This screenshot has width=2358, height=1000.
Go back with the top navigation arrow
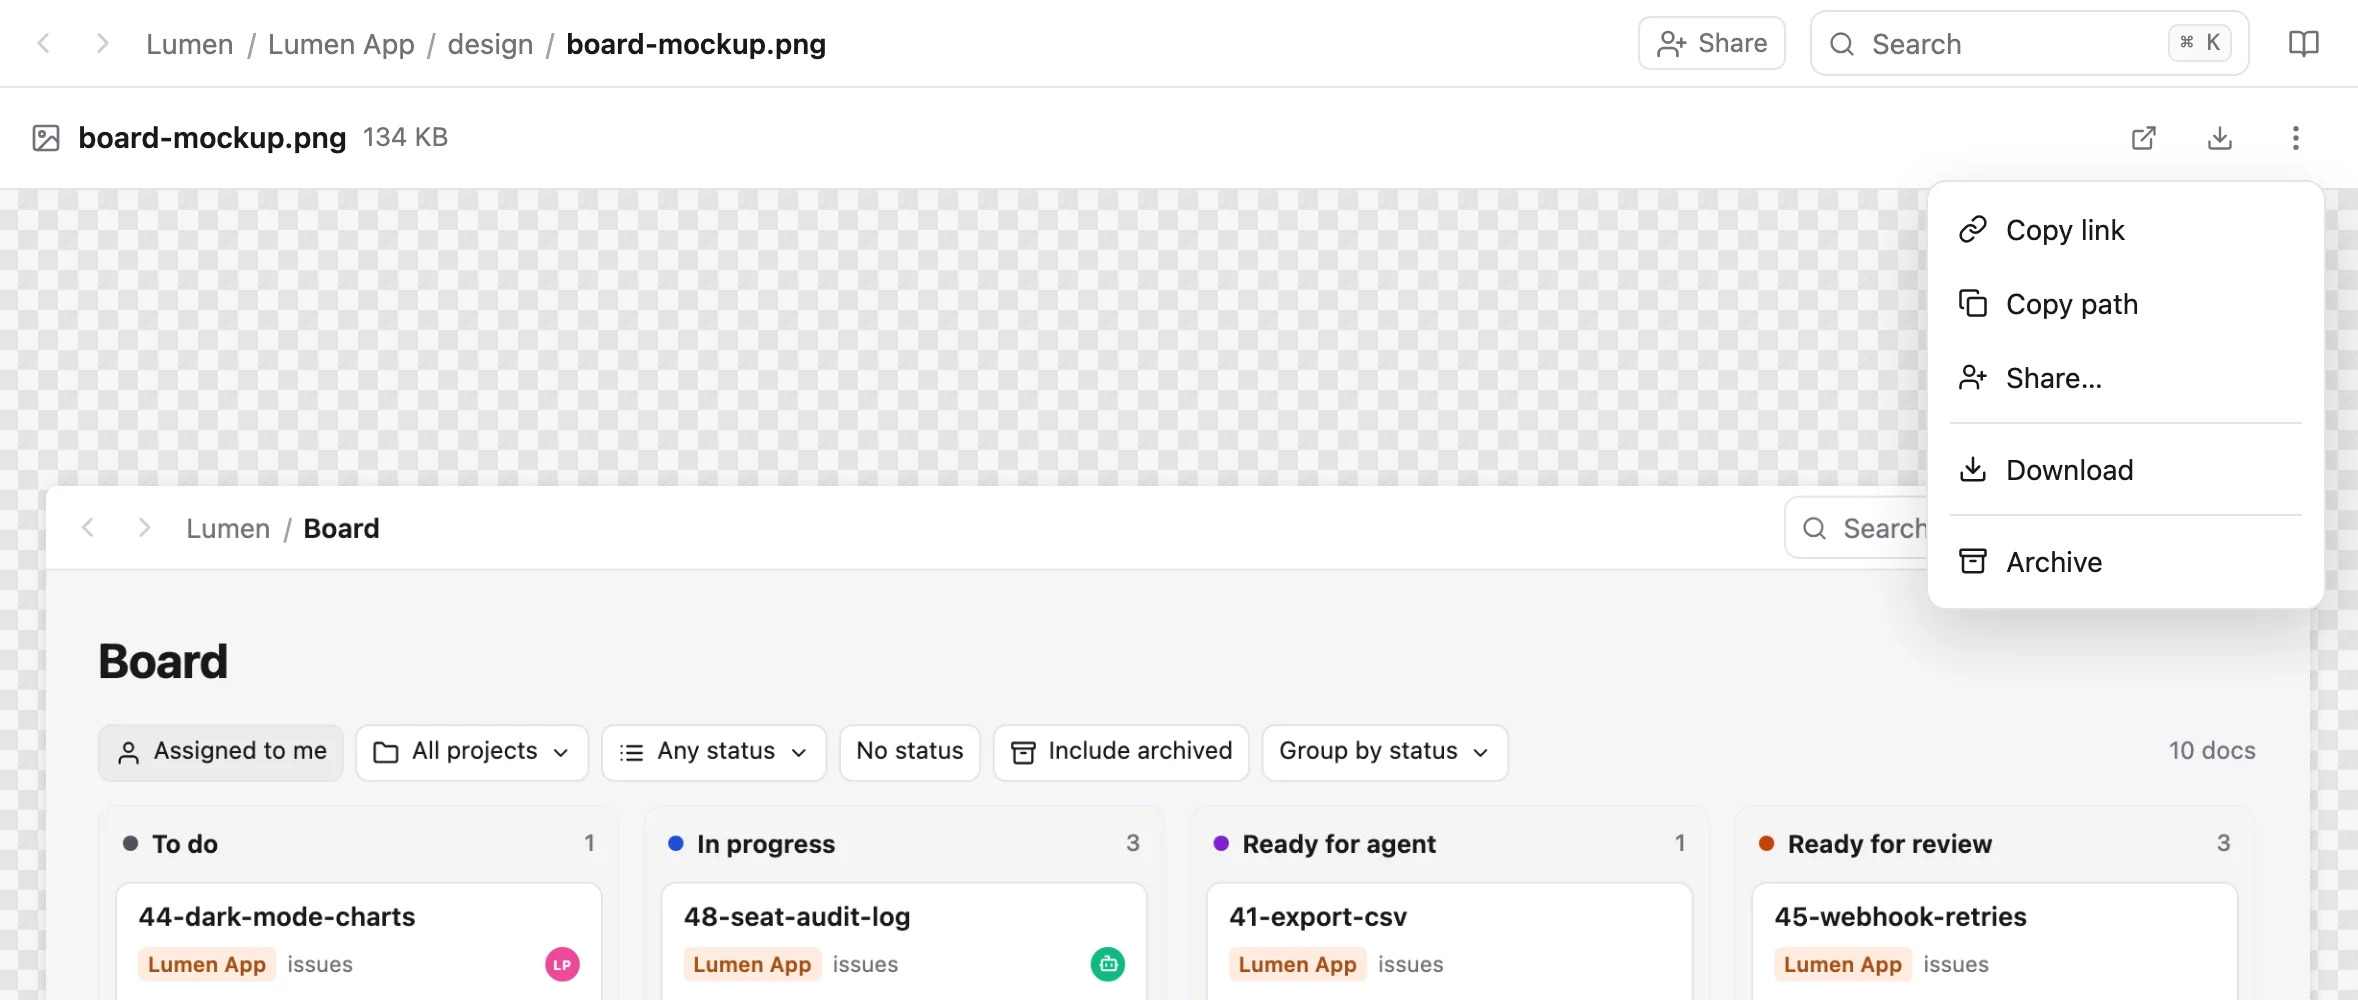44,43
